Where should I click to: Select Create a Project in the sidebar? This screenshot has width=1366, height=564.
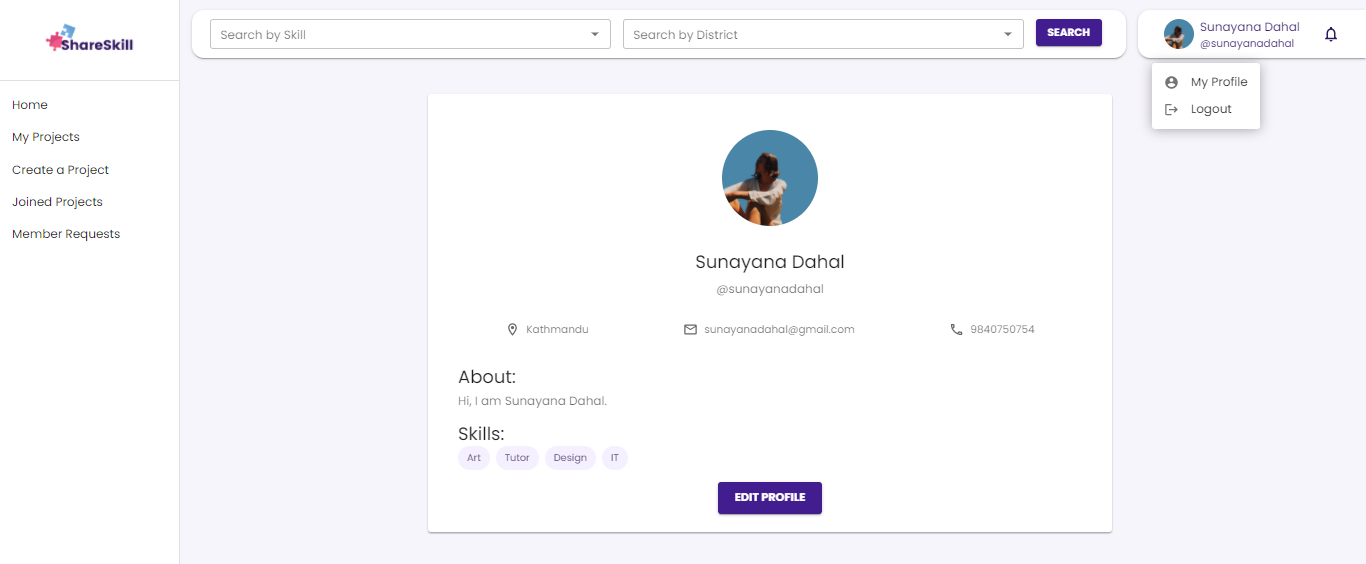point(60,170)
